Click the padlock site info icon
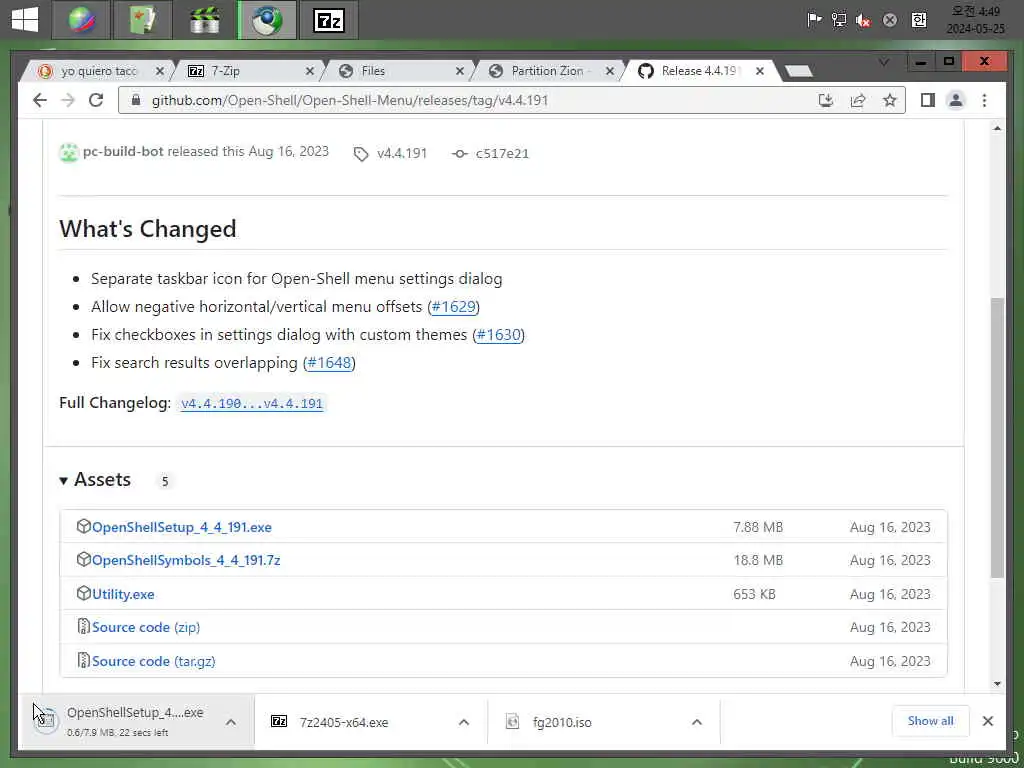1024x768 pixels. (x=136, y=100)
